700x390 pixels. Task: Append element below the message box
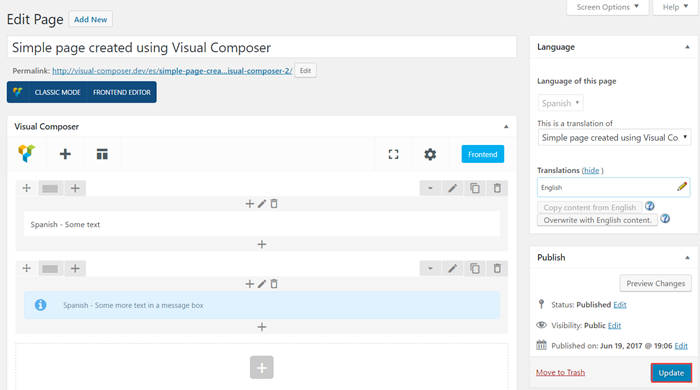[x=262, y=327]
